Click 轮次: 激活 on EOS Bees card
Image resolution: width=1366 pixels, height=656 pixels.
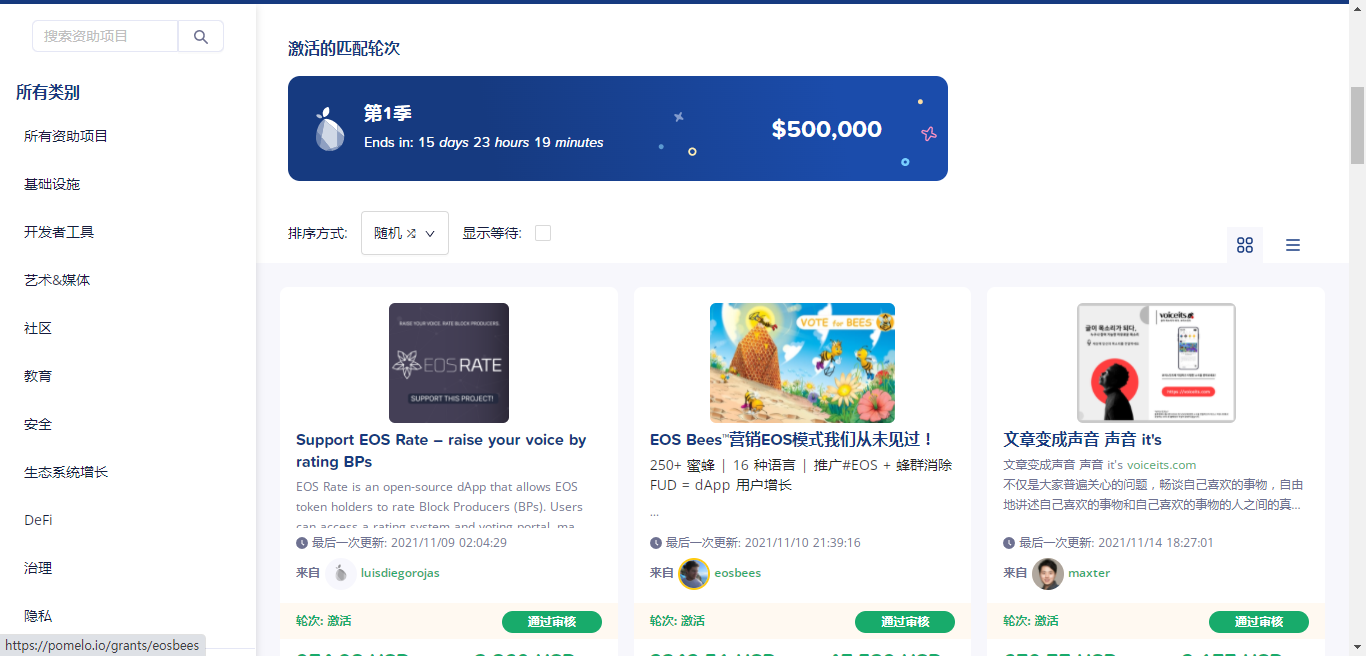tap(677, 621)
